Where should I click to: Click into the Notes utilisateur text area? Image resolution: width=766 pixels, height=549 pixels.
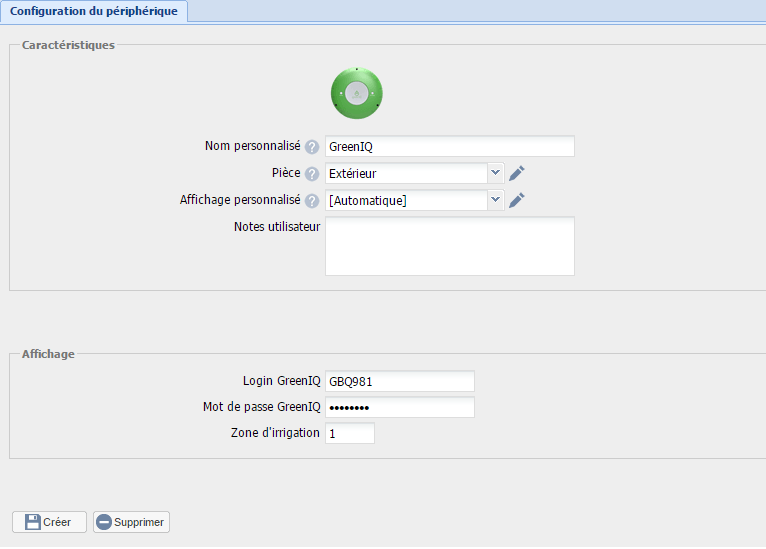click(x=450, y=246)
